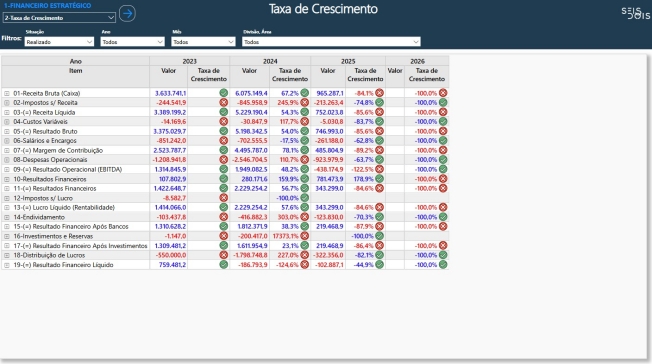This screenshot has width=652, height=364.
Task: Expand row 05-(=) Resultado Bruto
Action: [7, 131]
